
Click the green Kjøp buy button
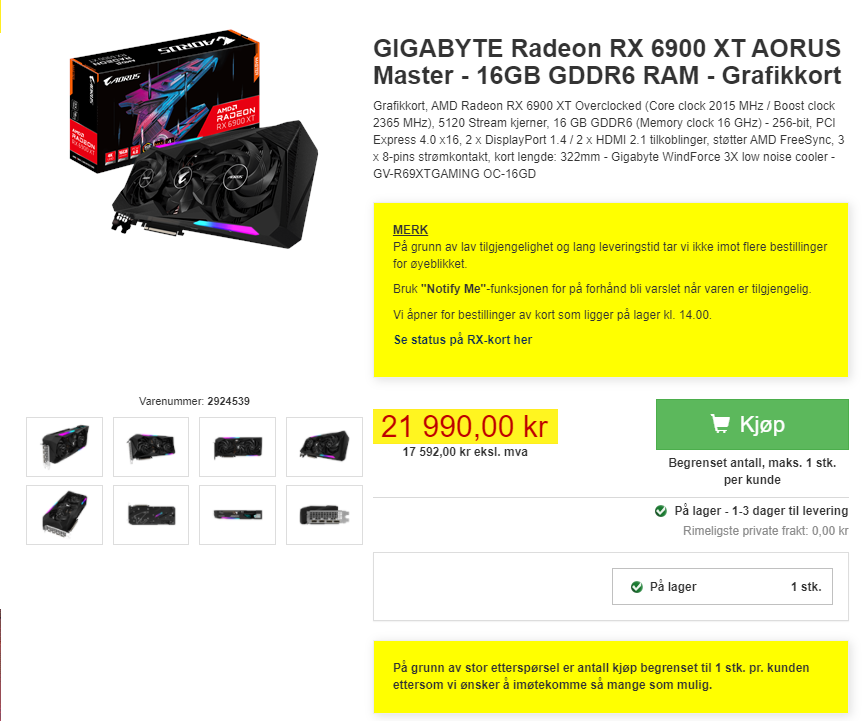pos(752,424)
